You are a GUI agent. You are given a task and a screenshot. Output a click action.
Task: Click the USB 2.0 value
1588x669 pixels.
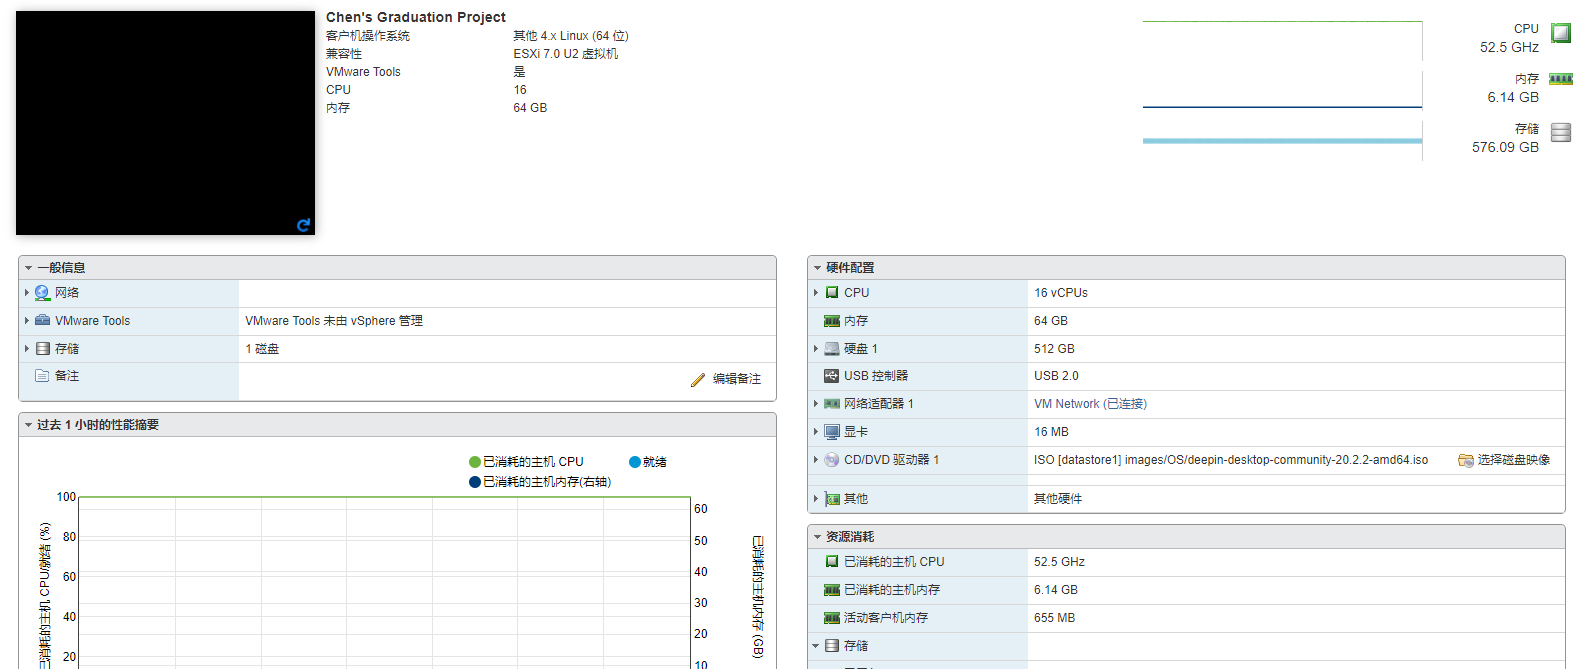(x=1056, y=376)
